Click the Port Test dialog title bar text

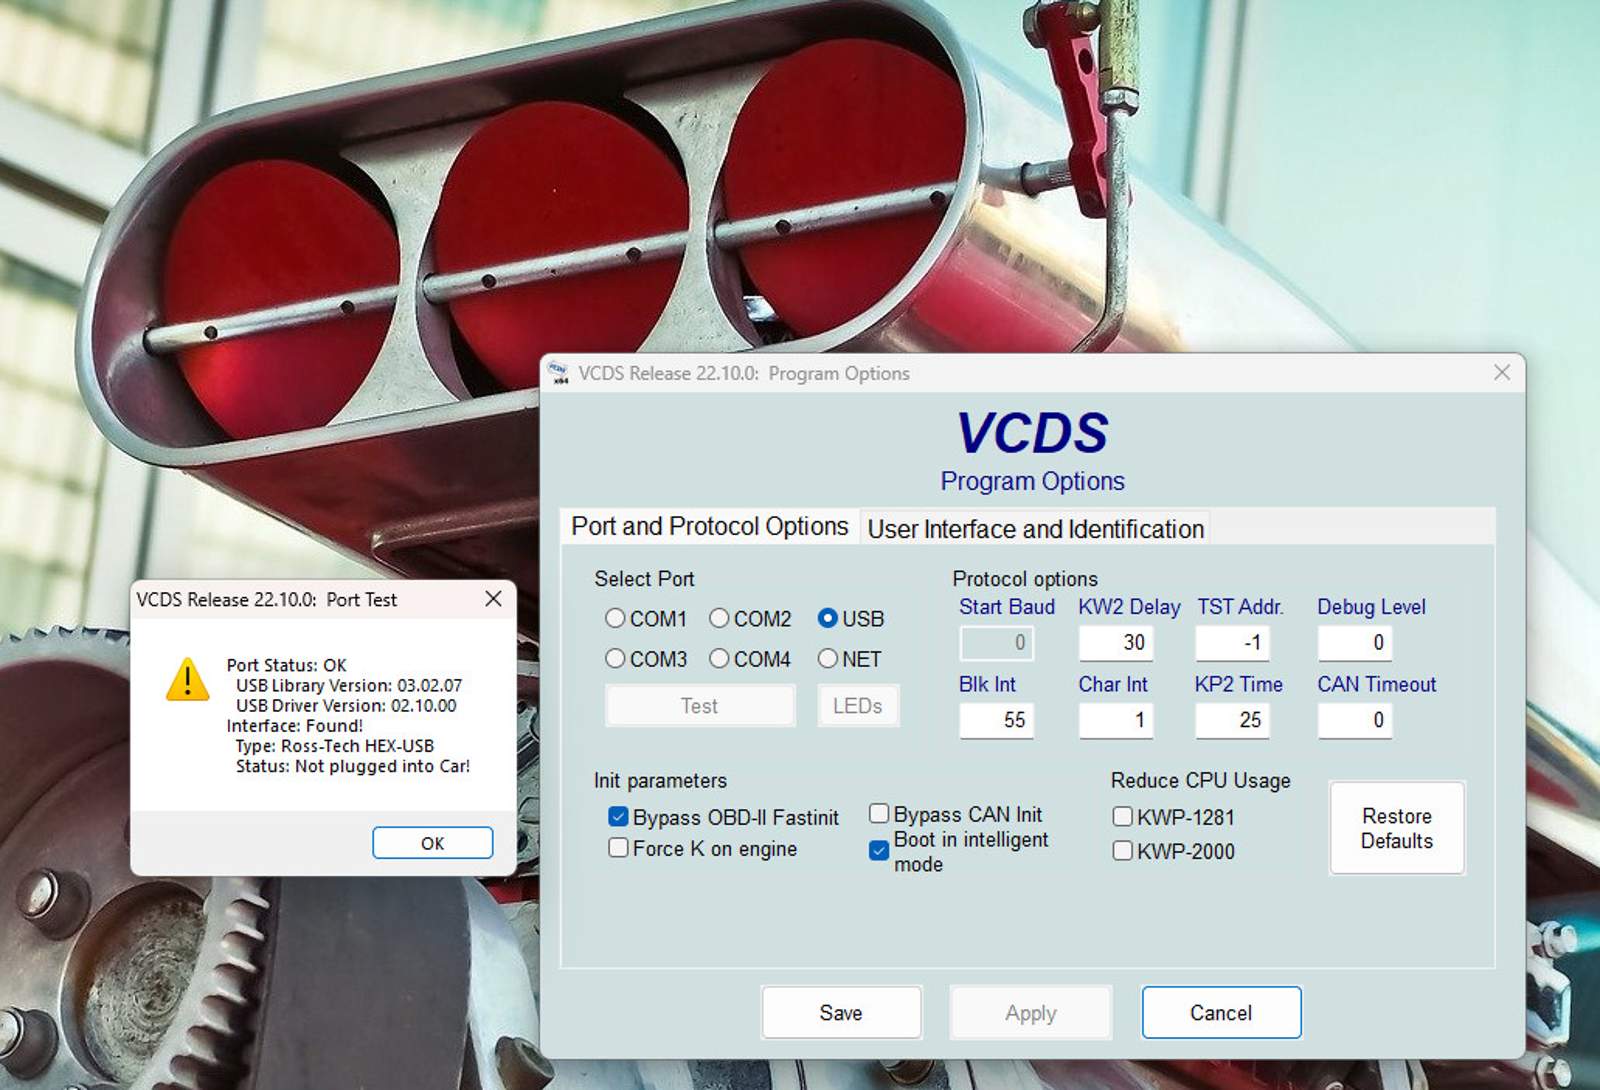point(266,599)
